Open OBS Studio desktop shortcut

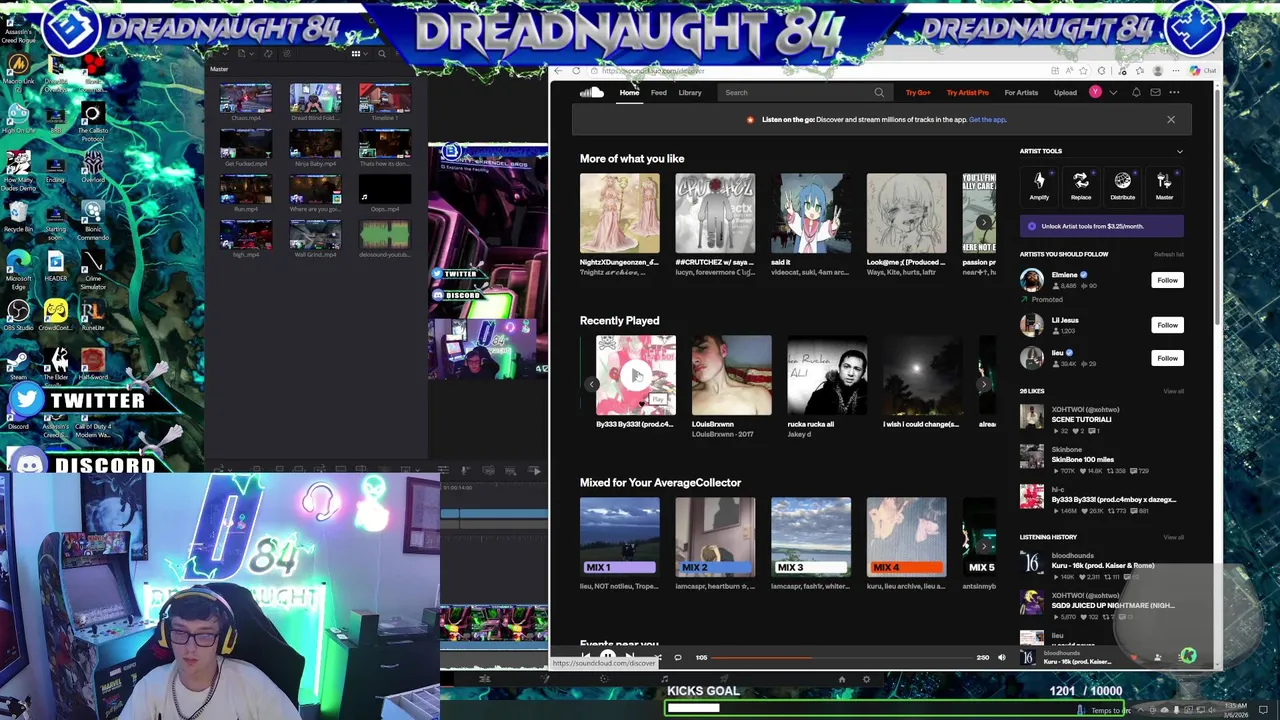tap(18, 317)
